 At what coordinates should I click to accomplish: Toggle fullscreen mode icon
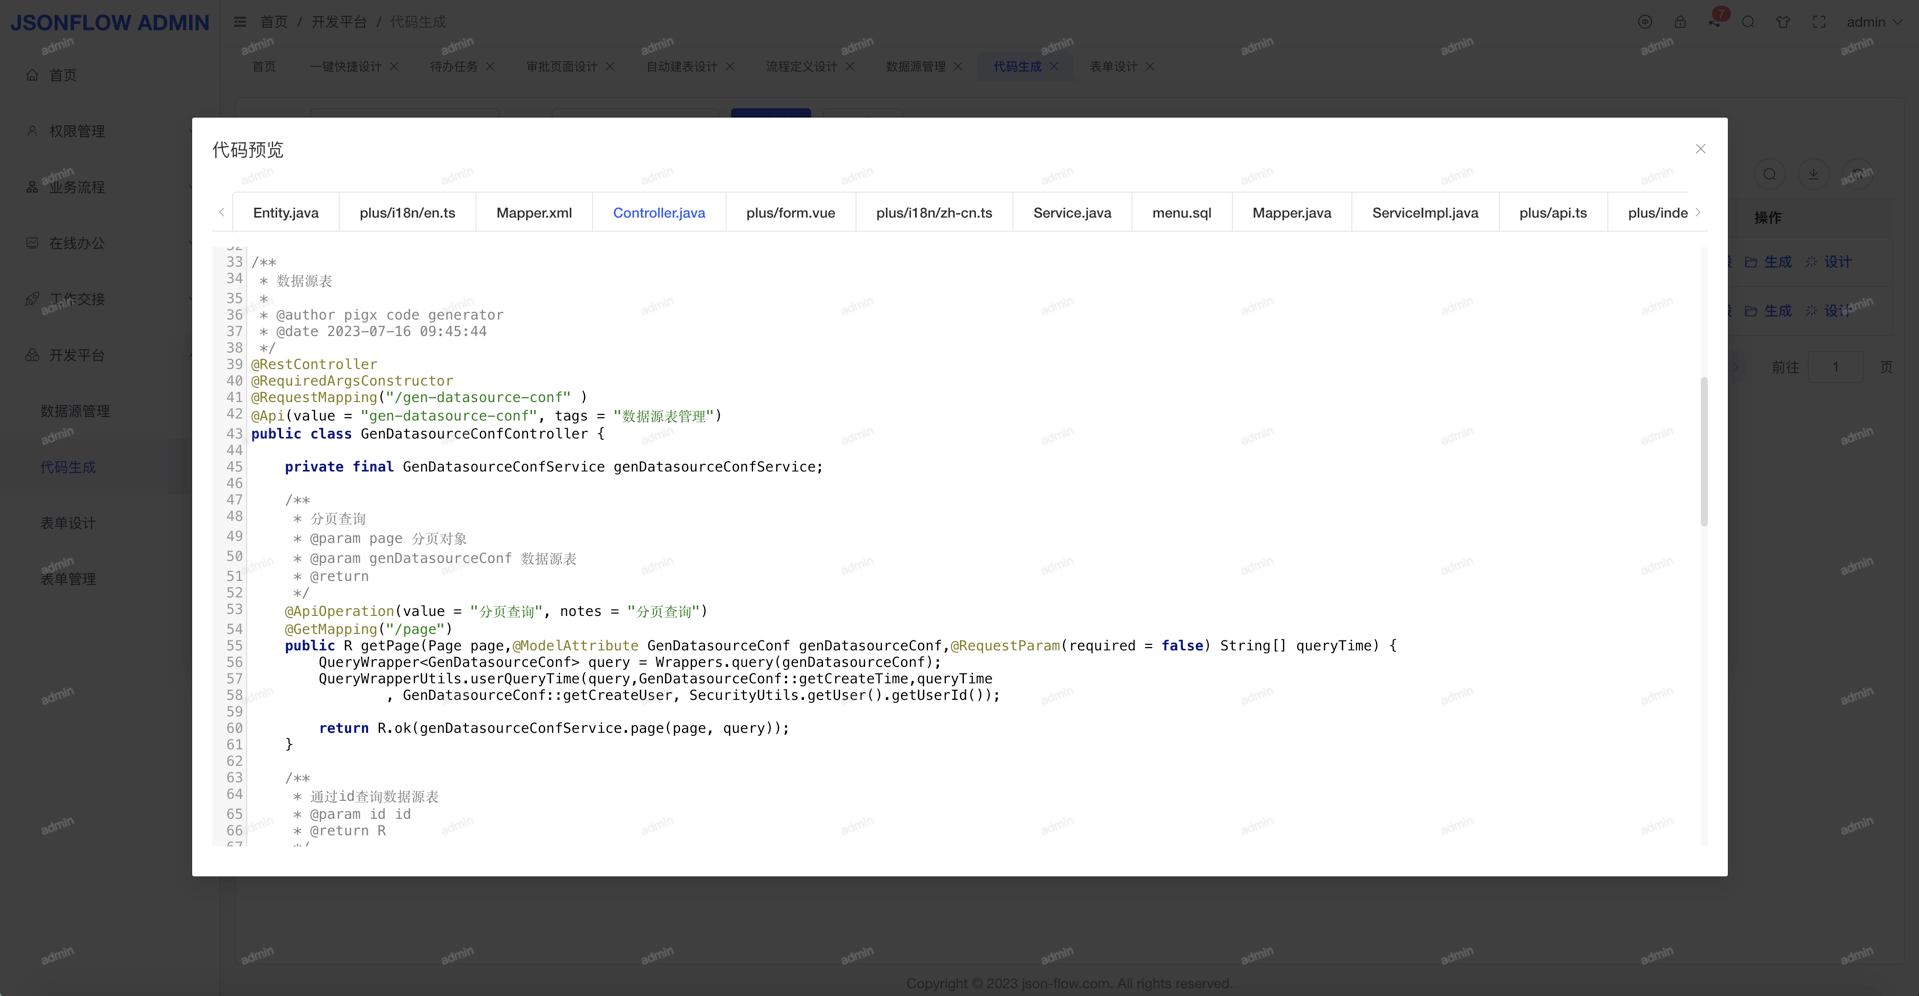(x=1819, y=22)
